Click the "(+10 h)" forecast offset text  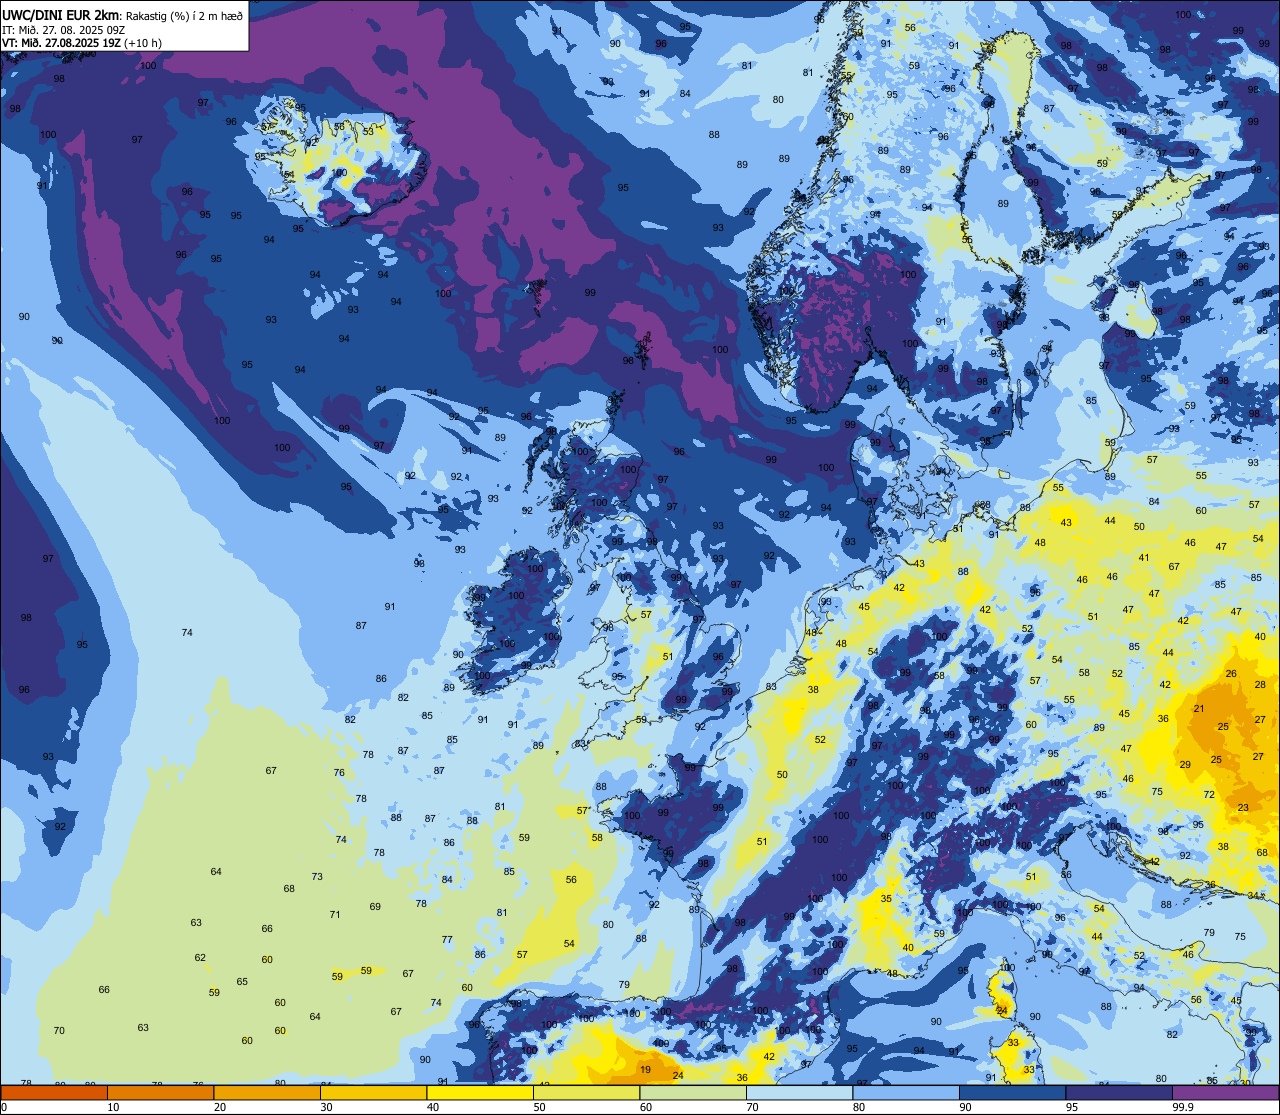(143, 43)
